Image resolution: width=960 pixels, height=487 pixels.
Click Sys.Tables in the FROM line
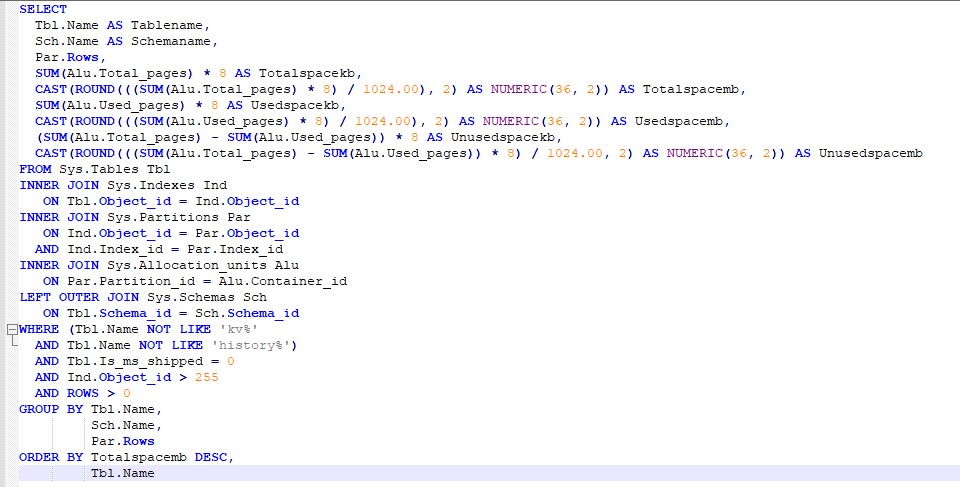pos(99,169)
